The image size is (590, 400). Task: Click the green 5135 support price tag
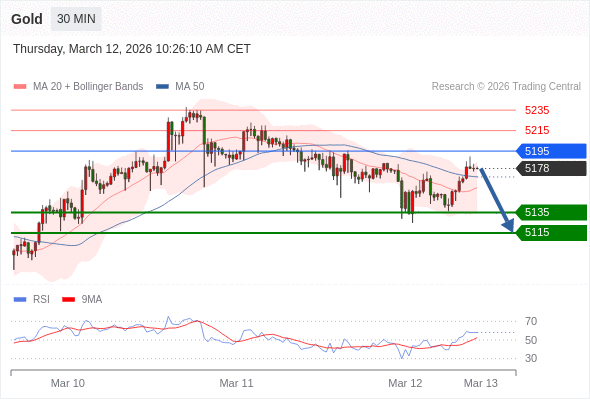(x=551, y=212)
